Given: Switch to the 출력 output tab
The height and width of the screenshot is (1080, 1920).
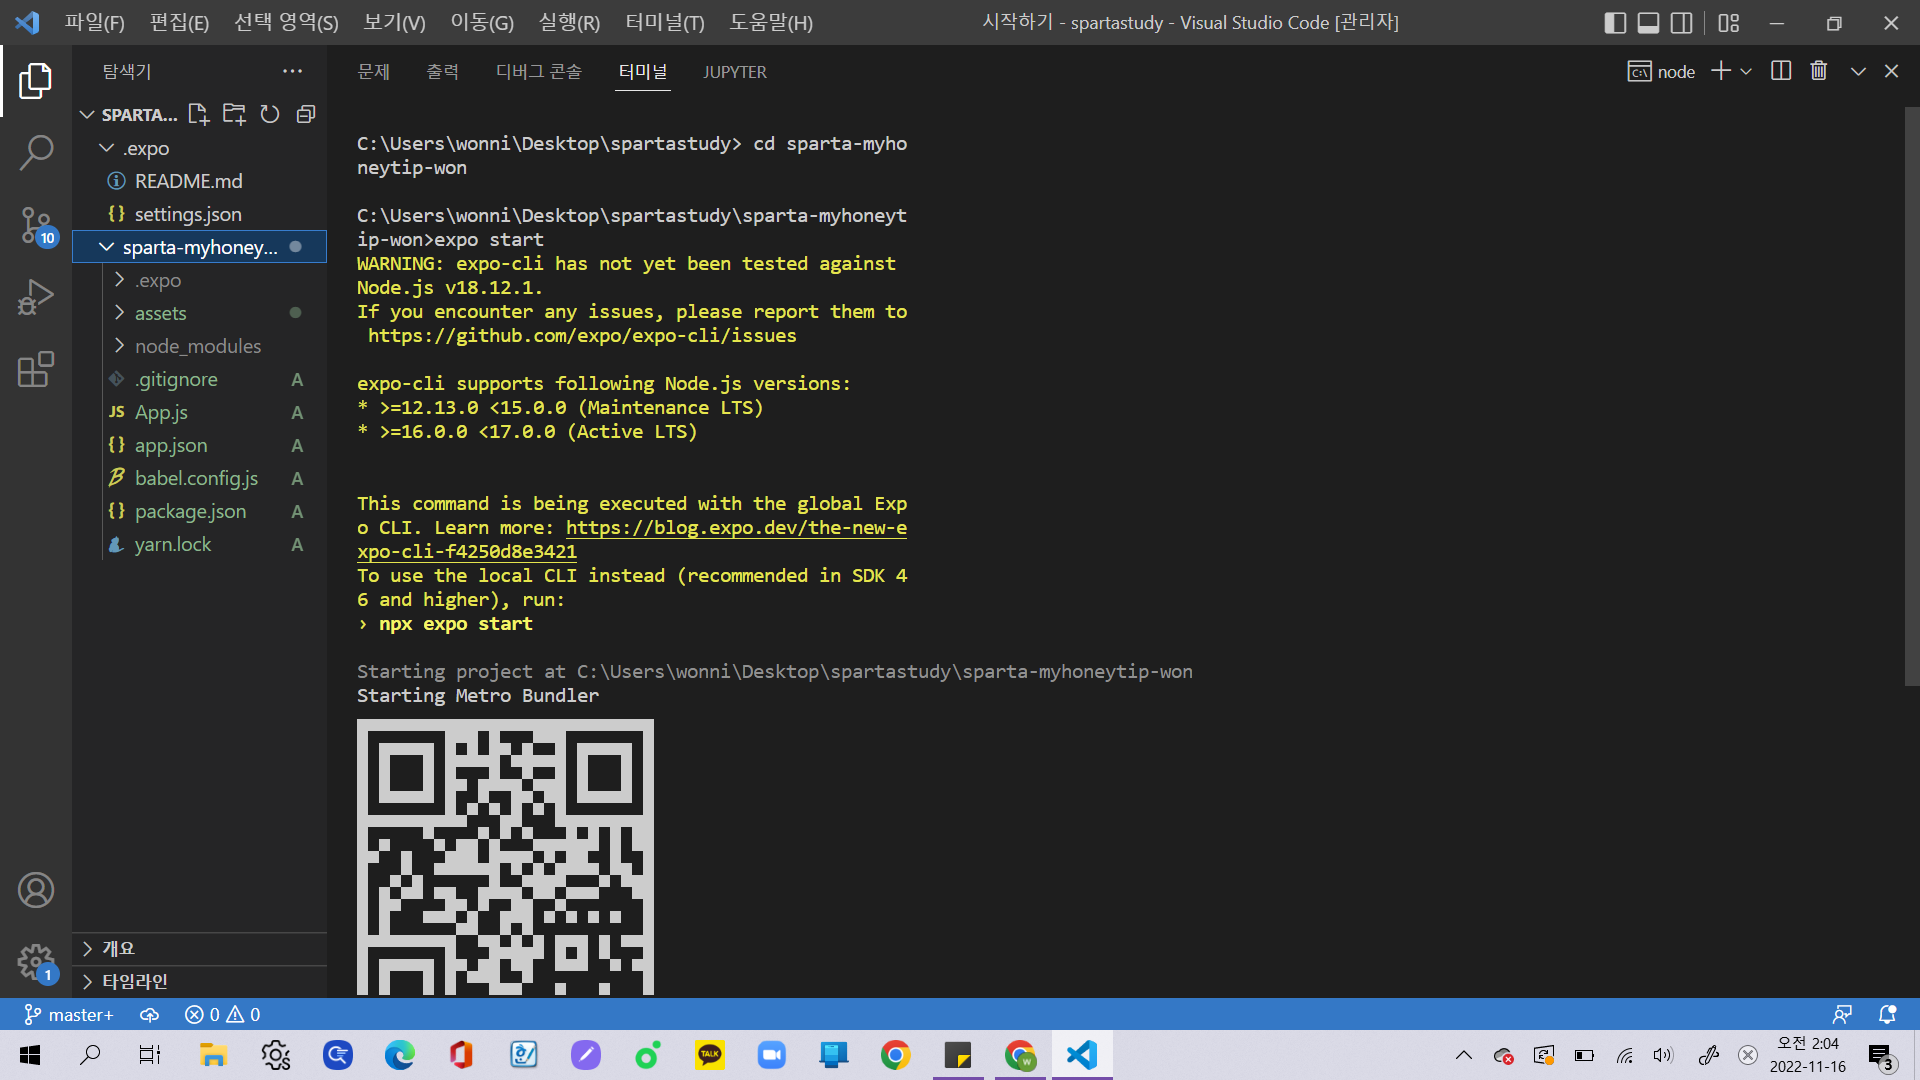Looking at the screenshot, I should coord(442,71).
